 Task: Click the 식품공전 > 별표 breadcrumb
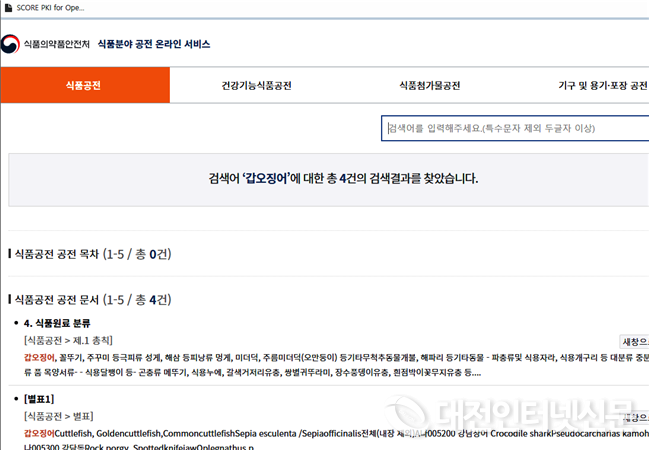tap(59, 415)
